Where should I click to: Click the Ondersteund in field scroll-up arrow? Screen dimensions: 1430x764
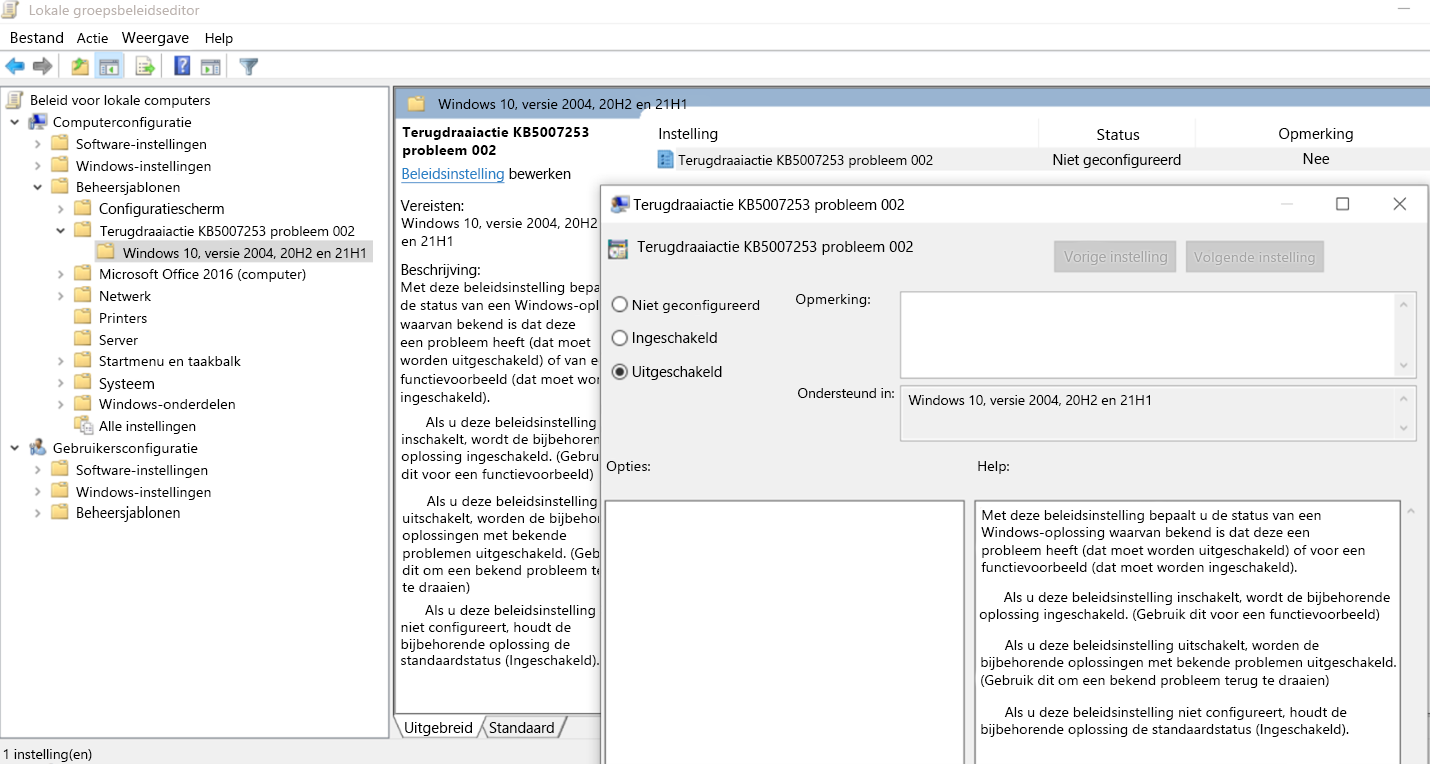coord(1405,399)
